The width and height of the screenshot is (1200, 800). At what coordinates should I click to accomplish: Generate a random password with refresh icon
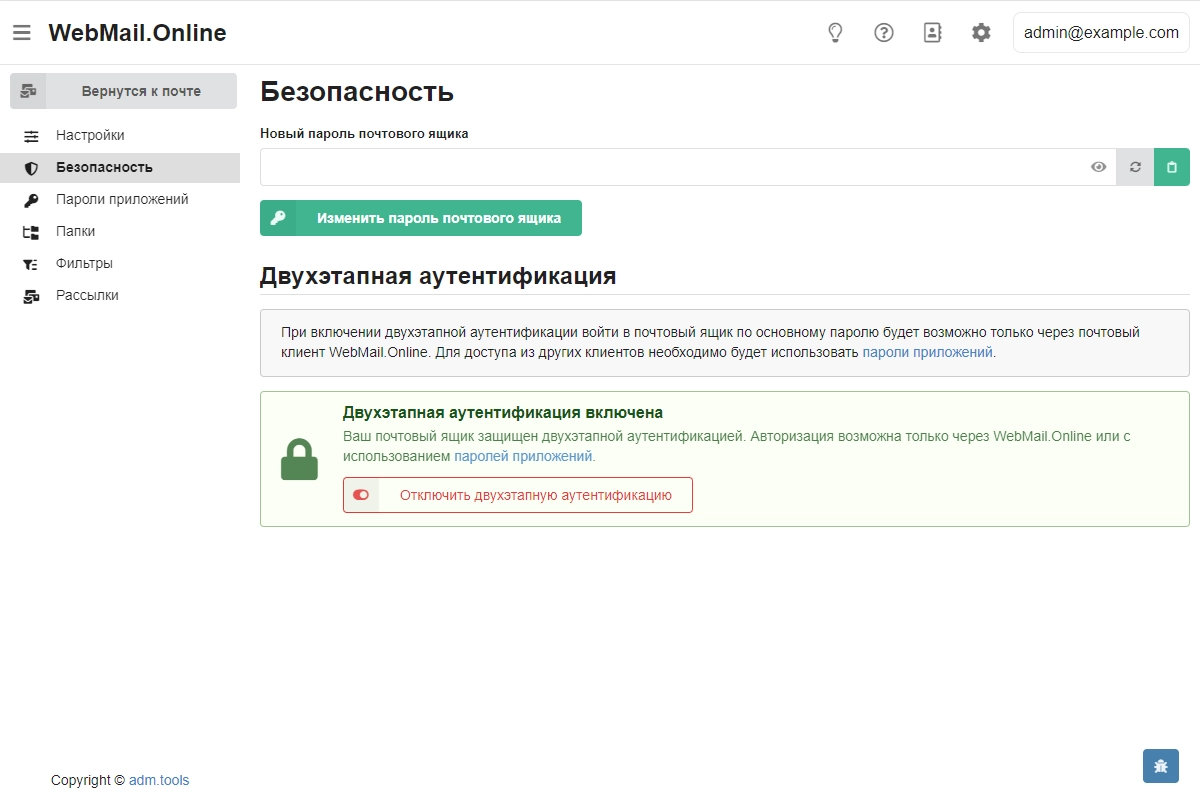[x=1135, y=167]
